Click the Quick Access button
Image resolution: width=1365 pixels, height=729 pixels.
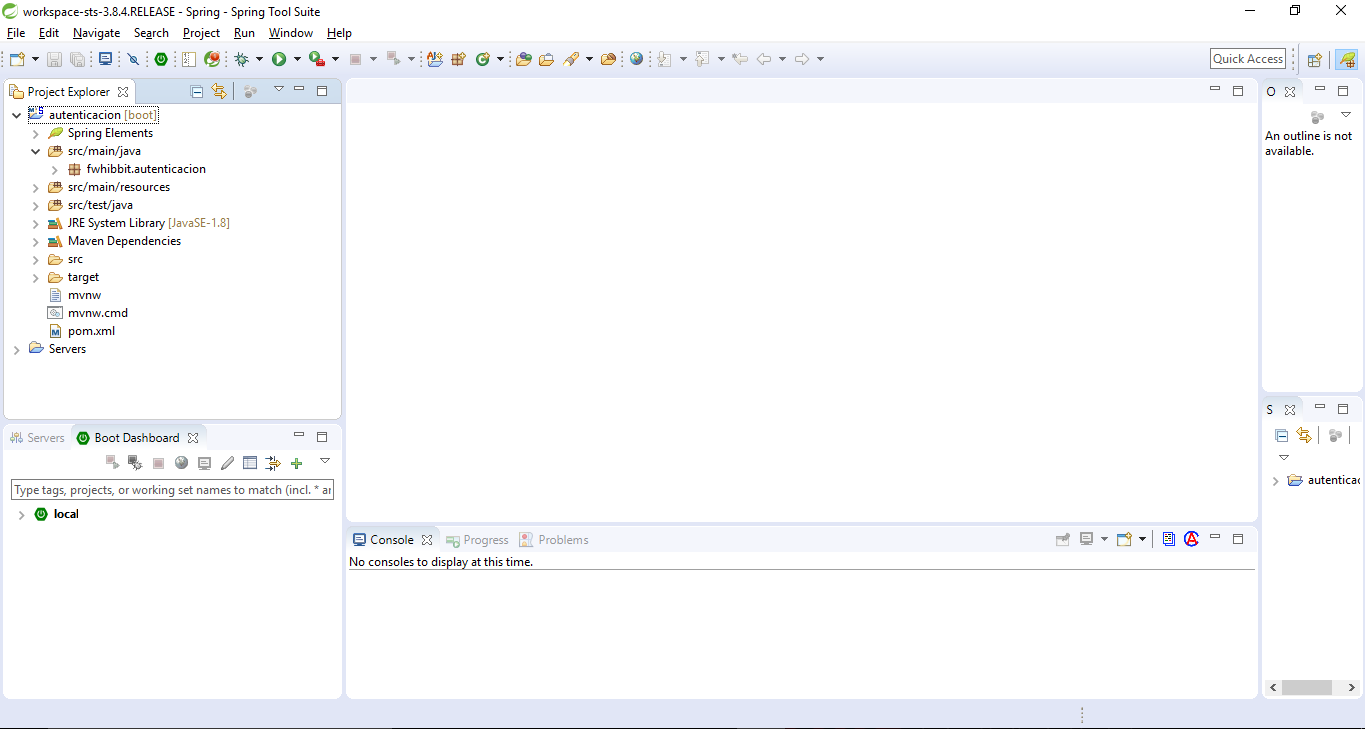(x=1247, y=59)
